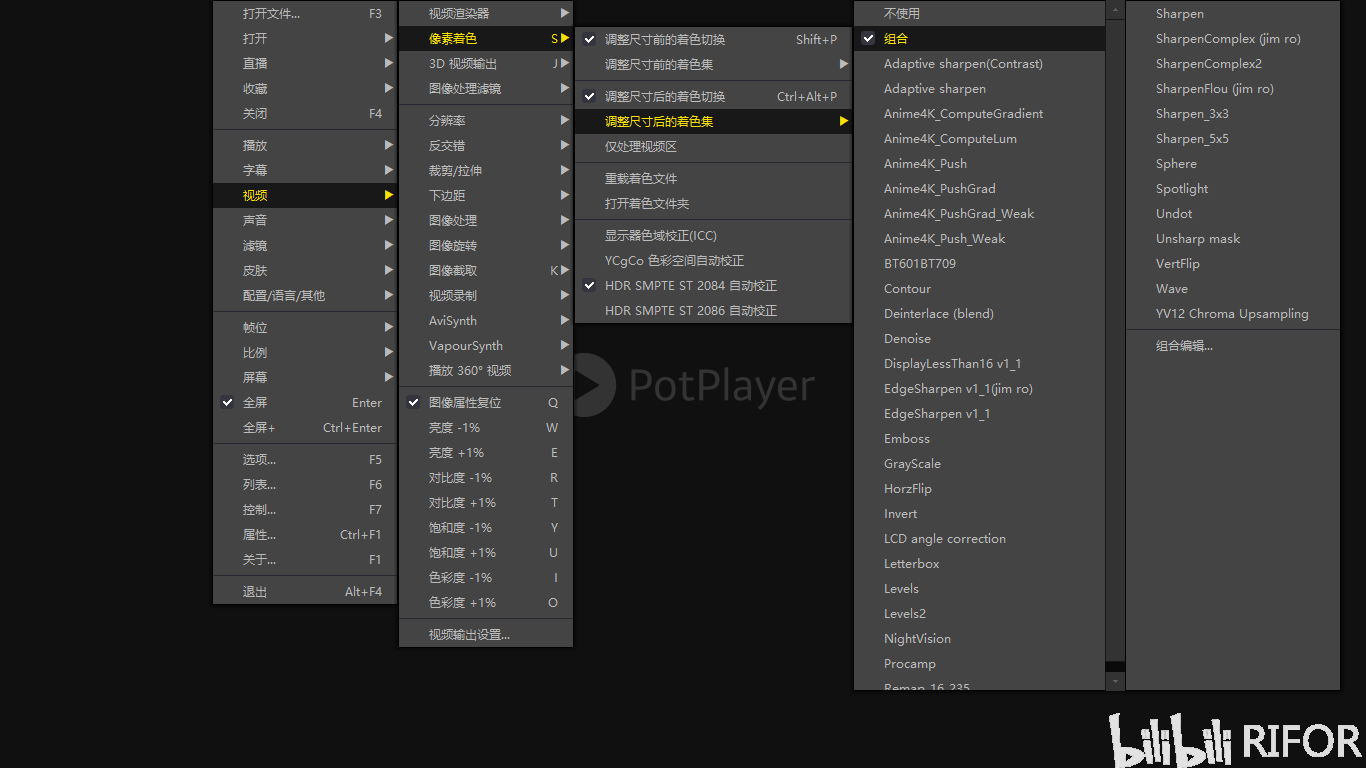This screenshot has height=768, width=1366.
Task: Disable HDR SMPTE ST 2084 自动校正
Action: point(713,285)
